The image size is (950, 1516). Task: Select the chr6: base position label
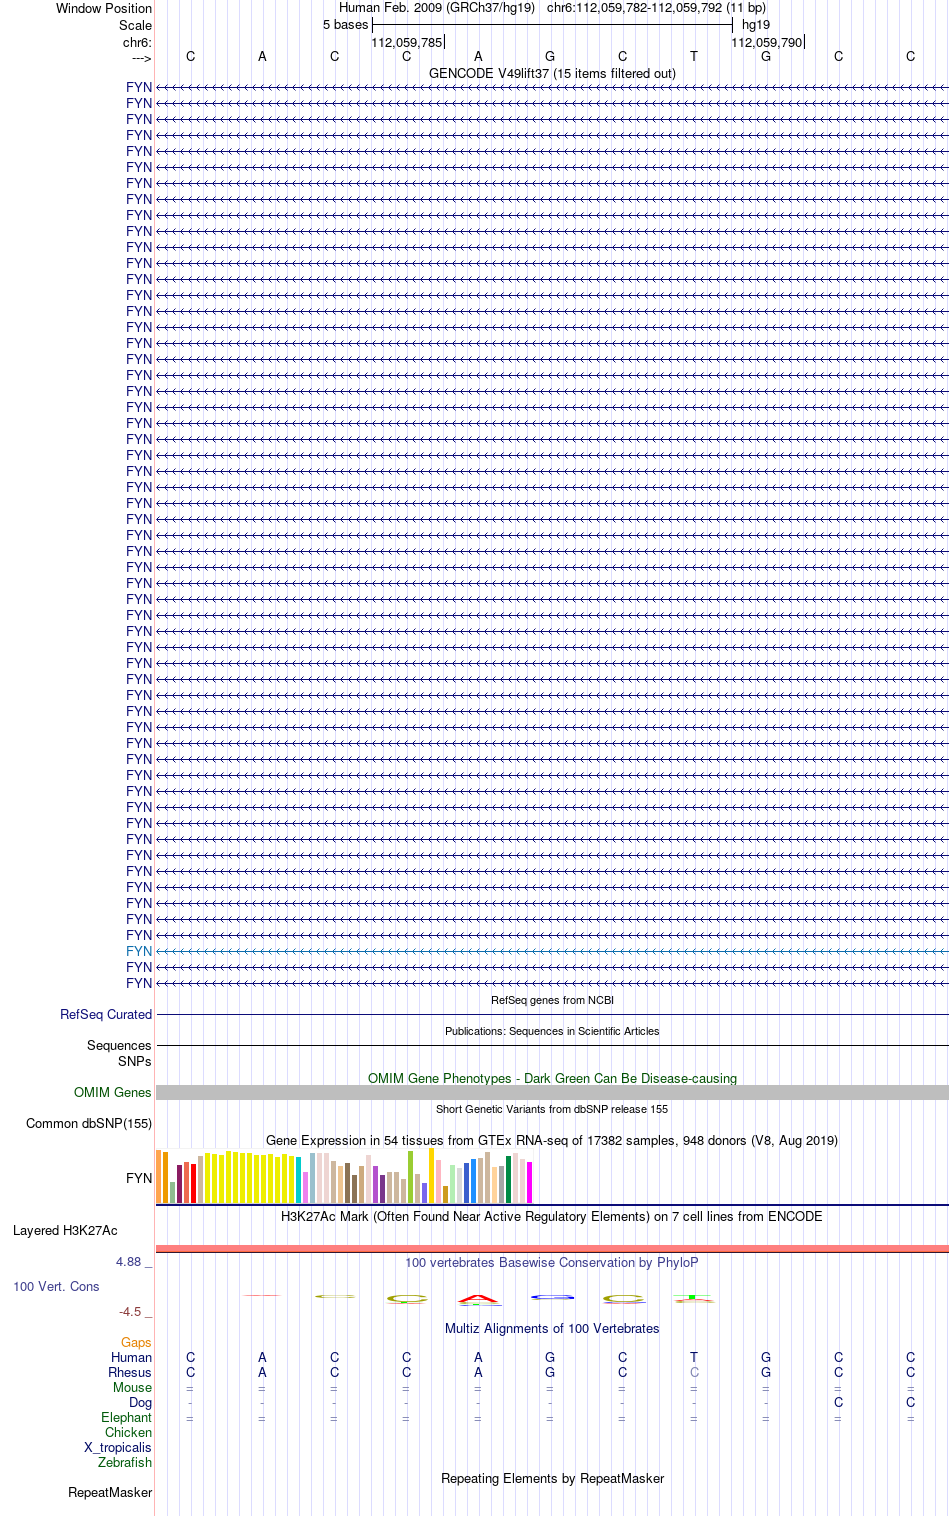(x=137, y=42)
